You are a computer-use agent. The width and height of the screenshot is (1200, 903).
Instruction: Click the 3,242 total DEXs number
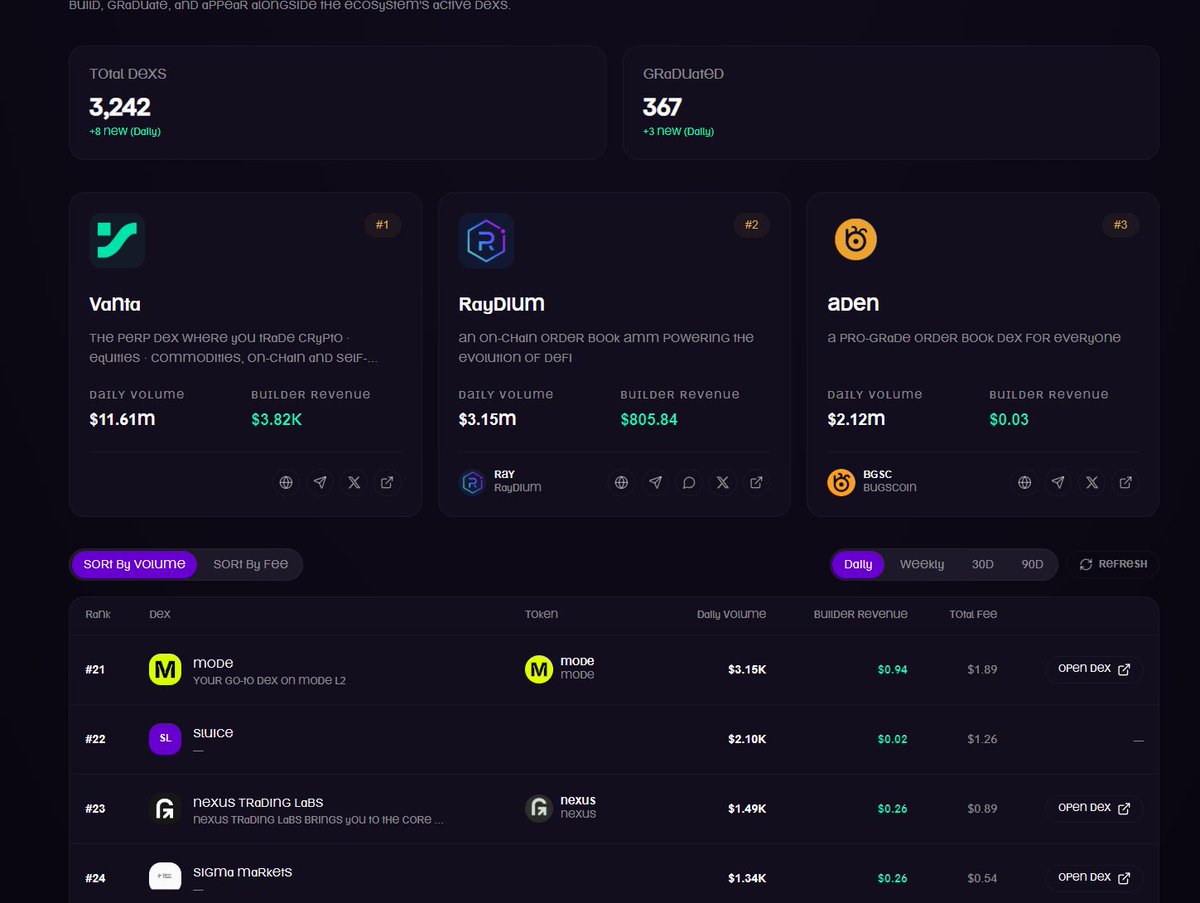point(119,107)
